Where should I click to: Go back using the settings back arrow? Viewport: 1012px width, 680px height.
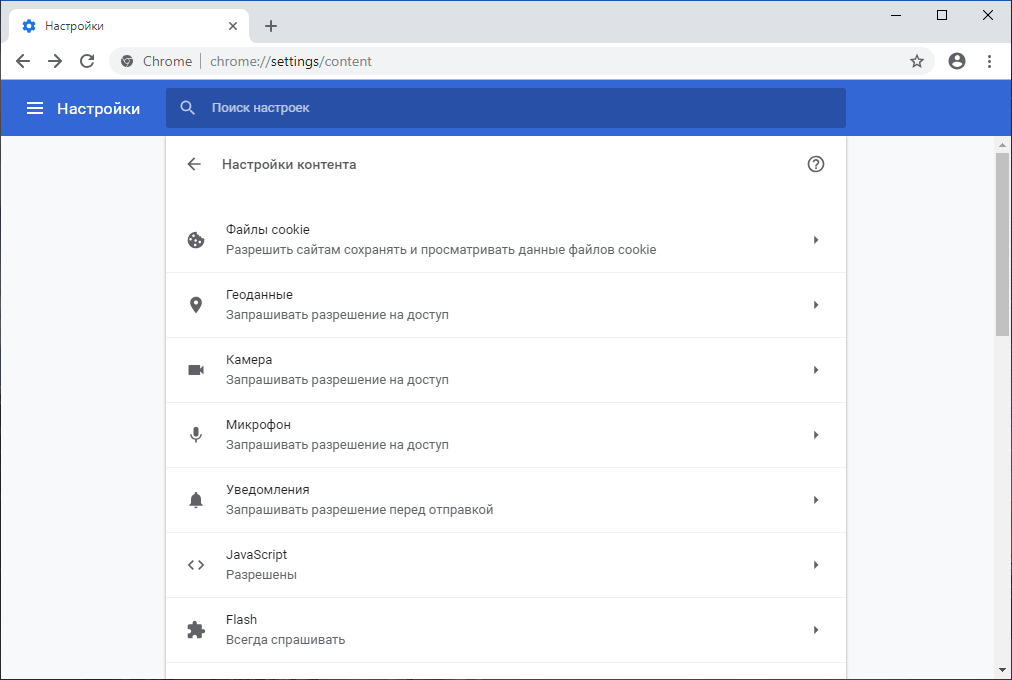click(194, 164)
